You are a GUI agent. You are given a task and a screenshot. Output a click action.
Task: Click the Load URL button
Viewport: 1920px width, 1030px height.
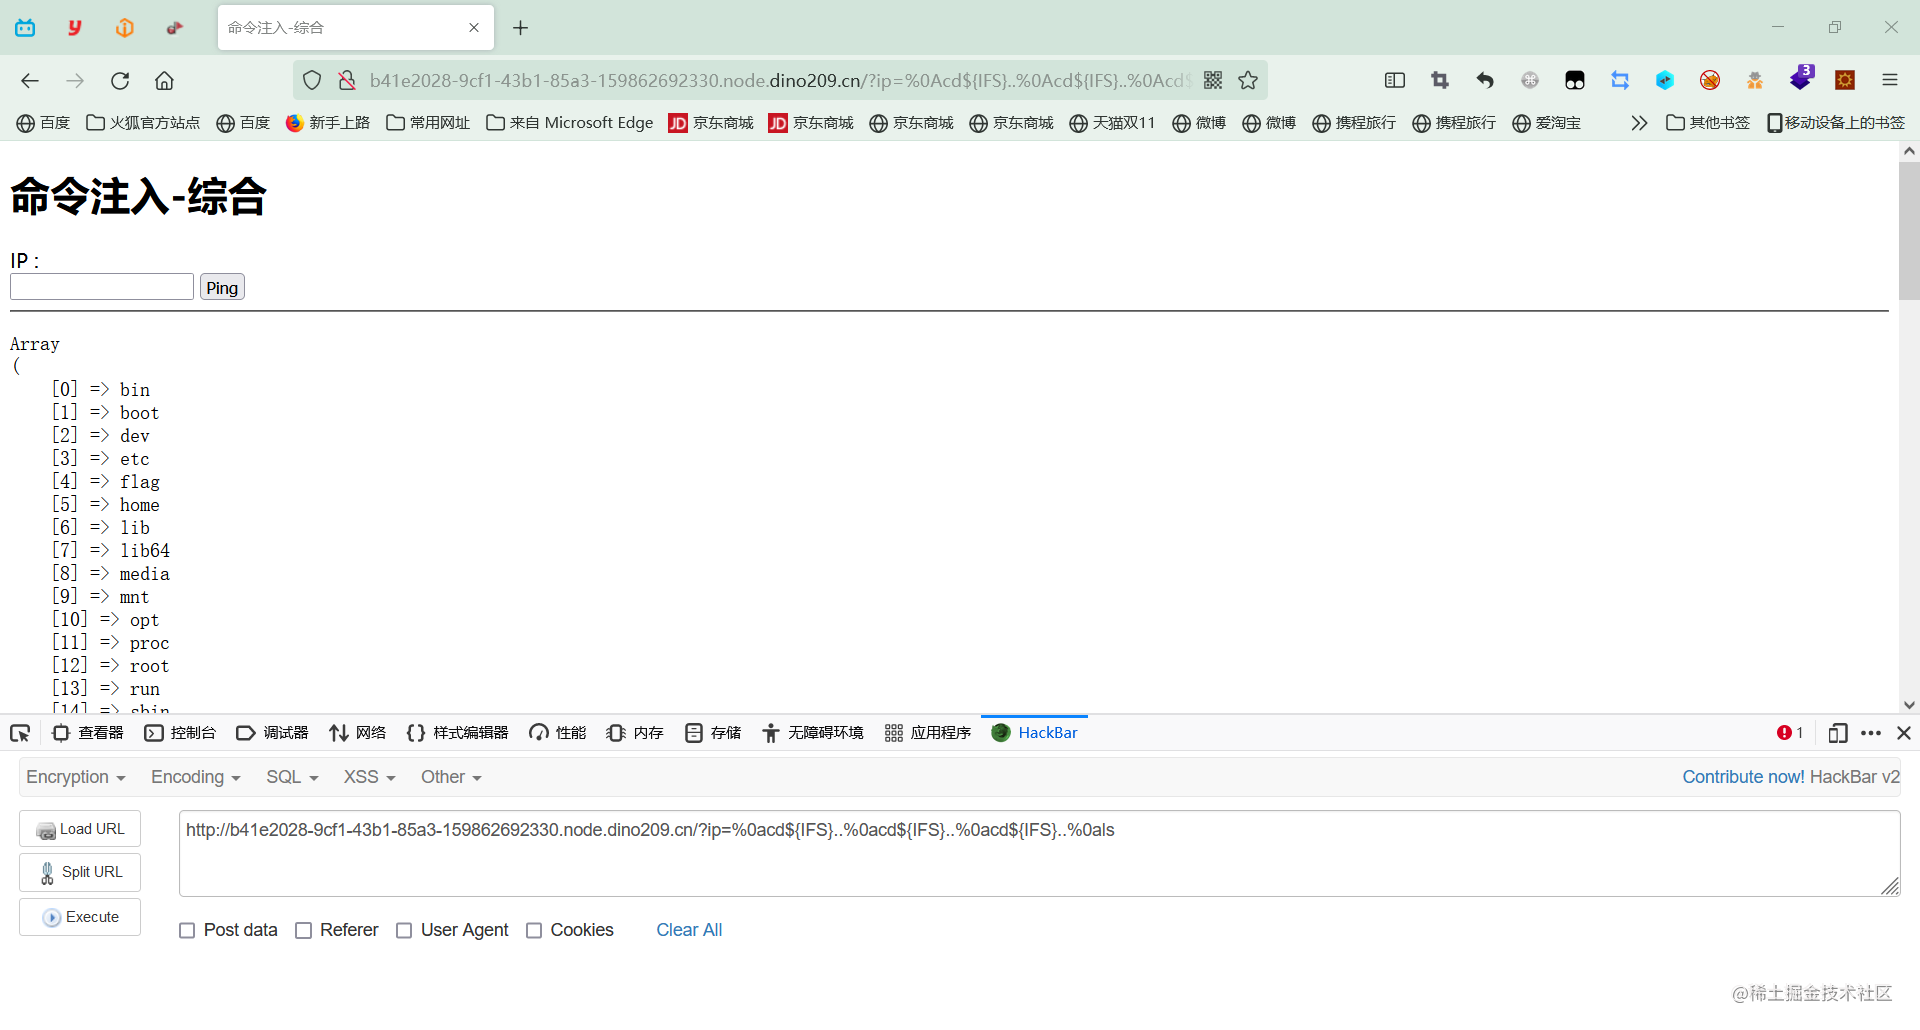pos(80,829)
